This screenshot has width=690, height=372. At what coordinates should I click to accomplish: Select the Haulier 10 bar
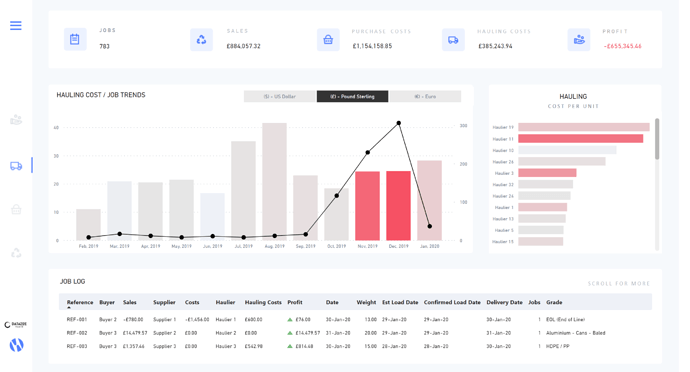pos(567,150)
